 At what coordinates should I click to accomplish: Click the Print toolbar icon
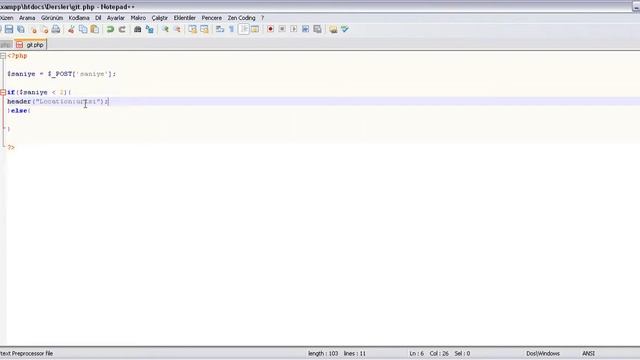(x=56, y=29)
